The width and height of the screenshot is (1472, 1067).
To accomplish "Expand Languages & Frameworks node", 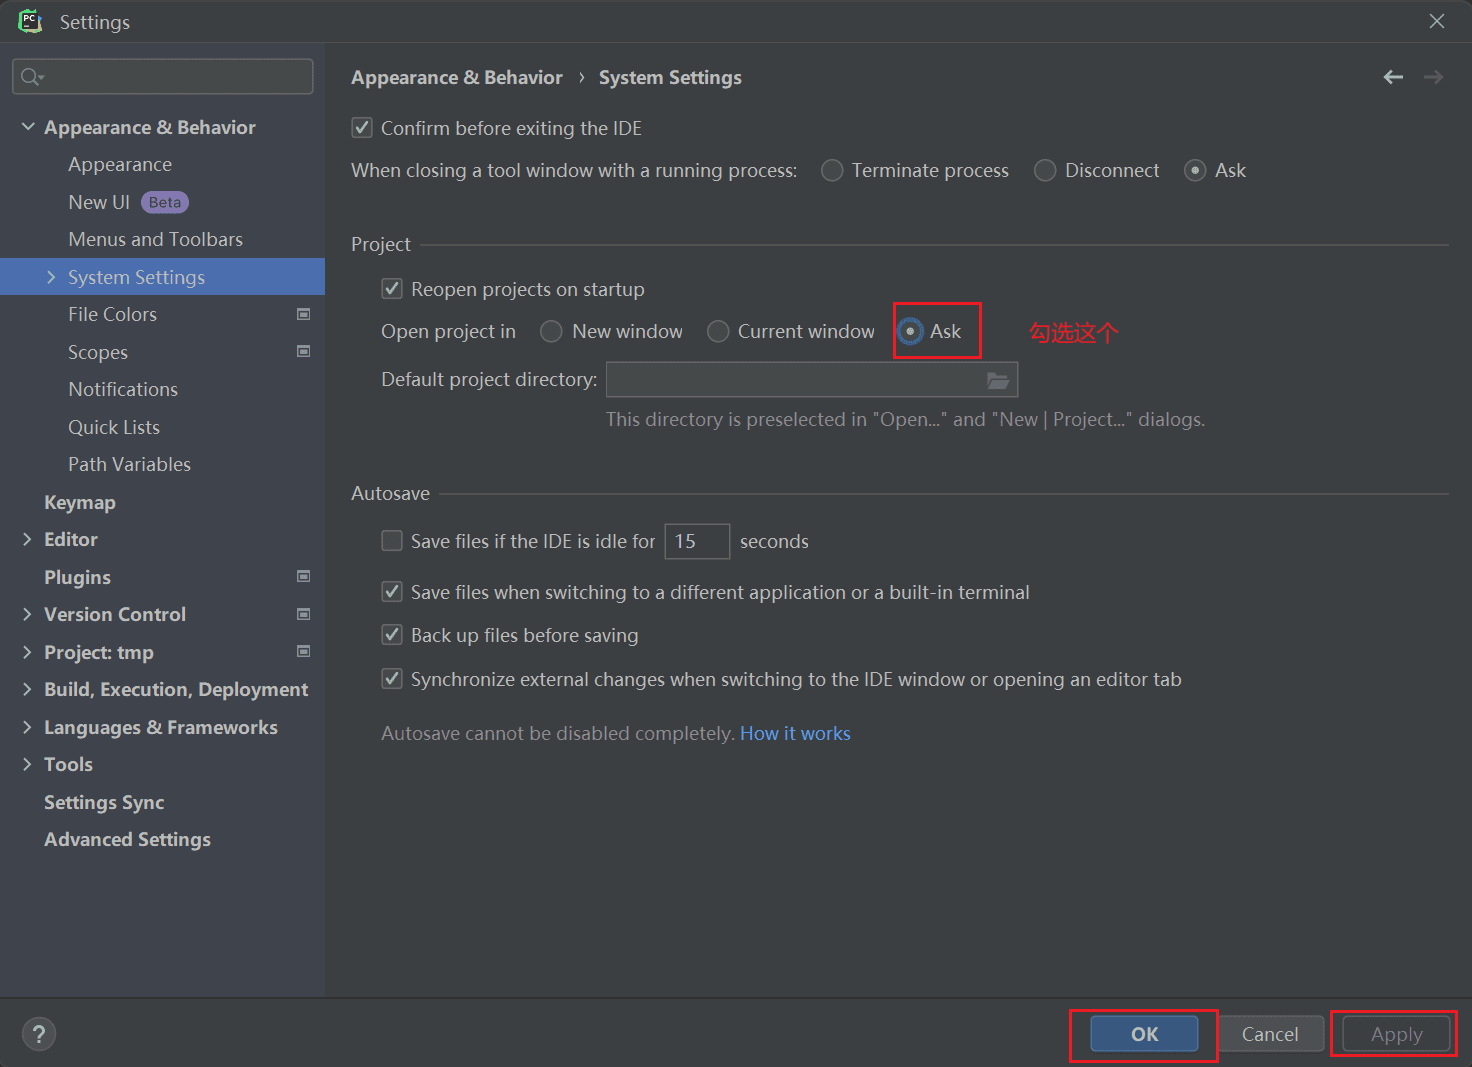I will 28,727.
